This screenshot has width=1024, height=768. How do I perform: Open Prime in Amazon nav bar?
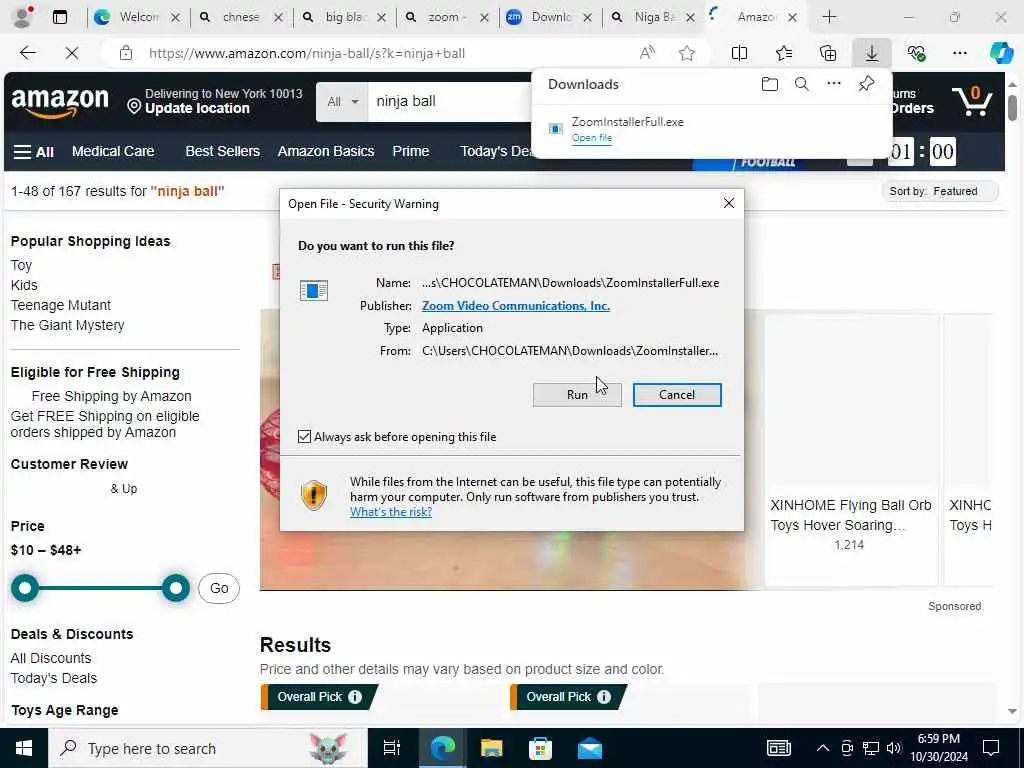point(411,151)
